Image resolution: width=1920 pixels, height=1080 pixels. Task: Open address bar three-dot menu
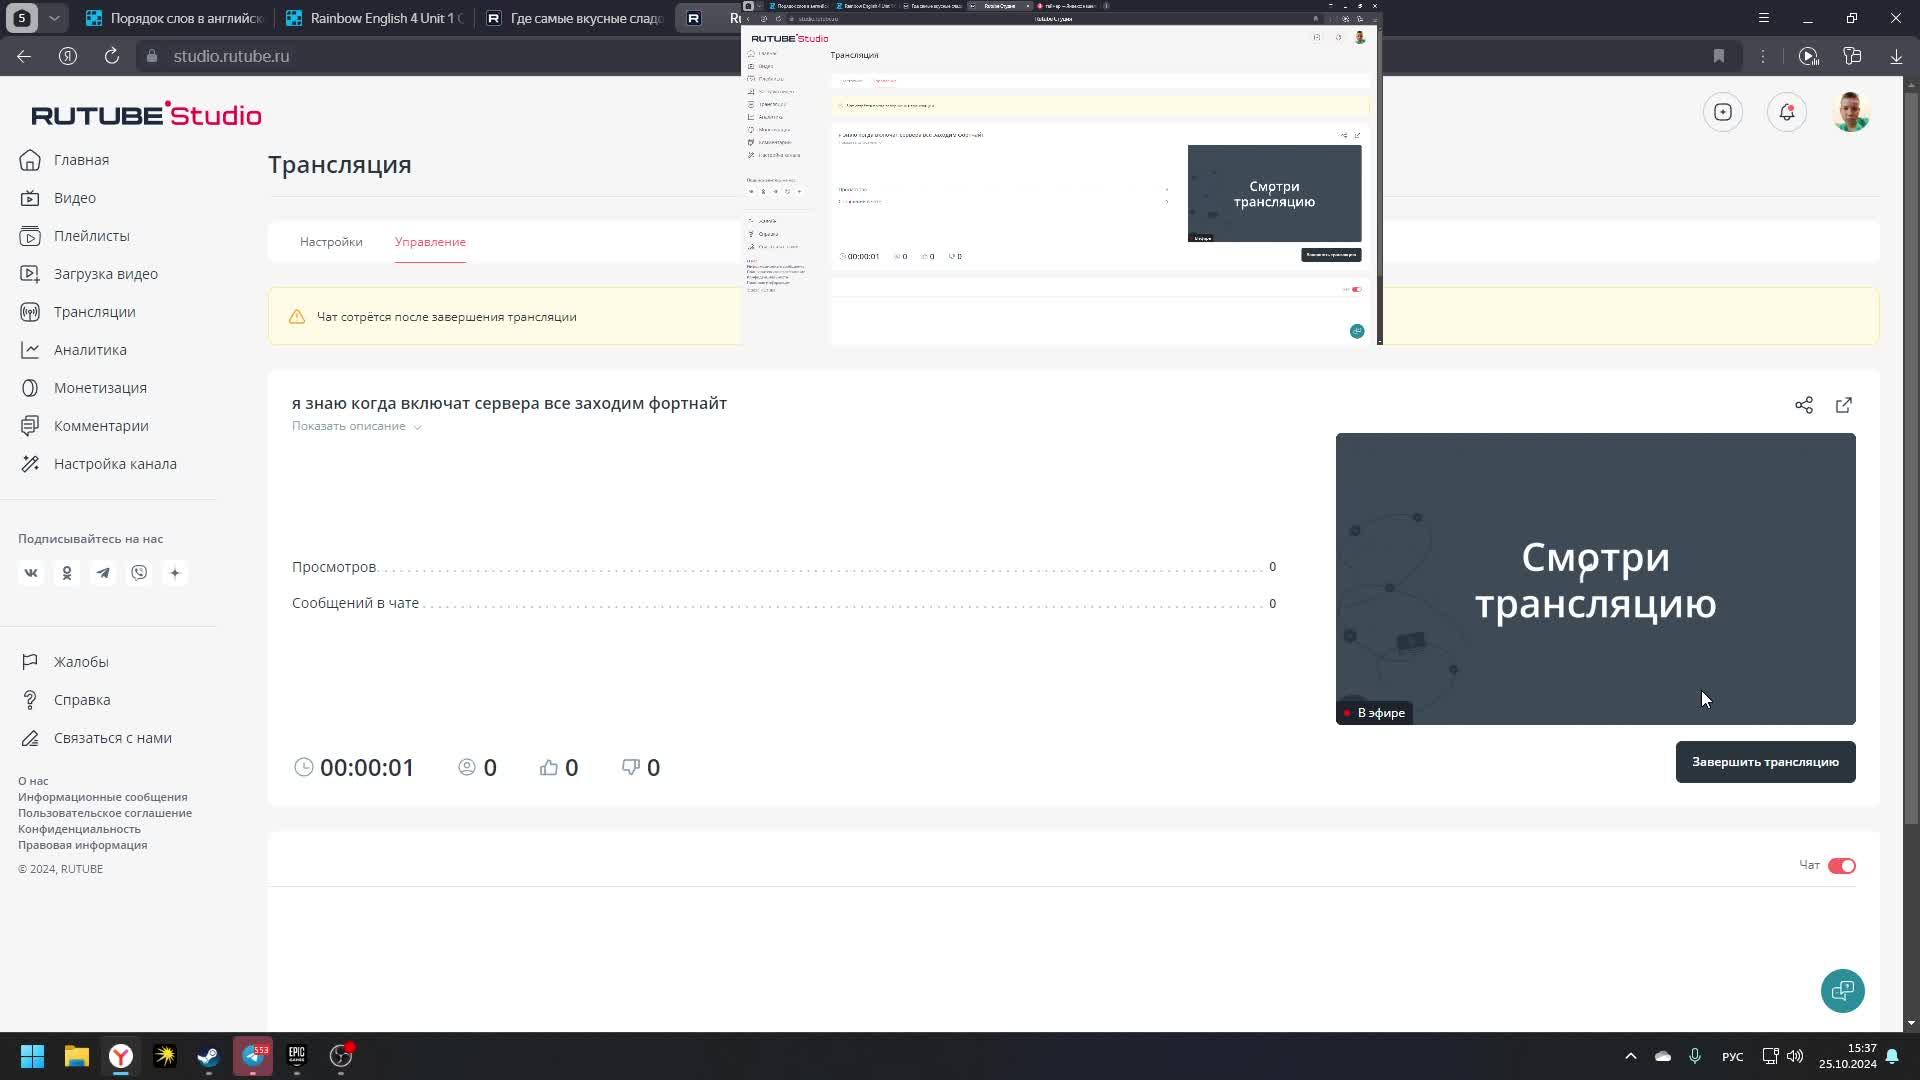click(x=1763, y=56)
